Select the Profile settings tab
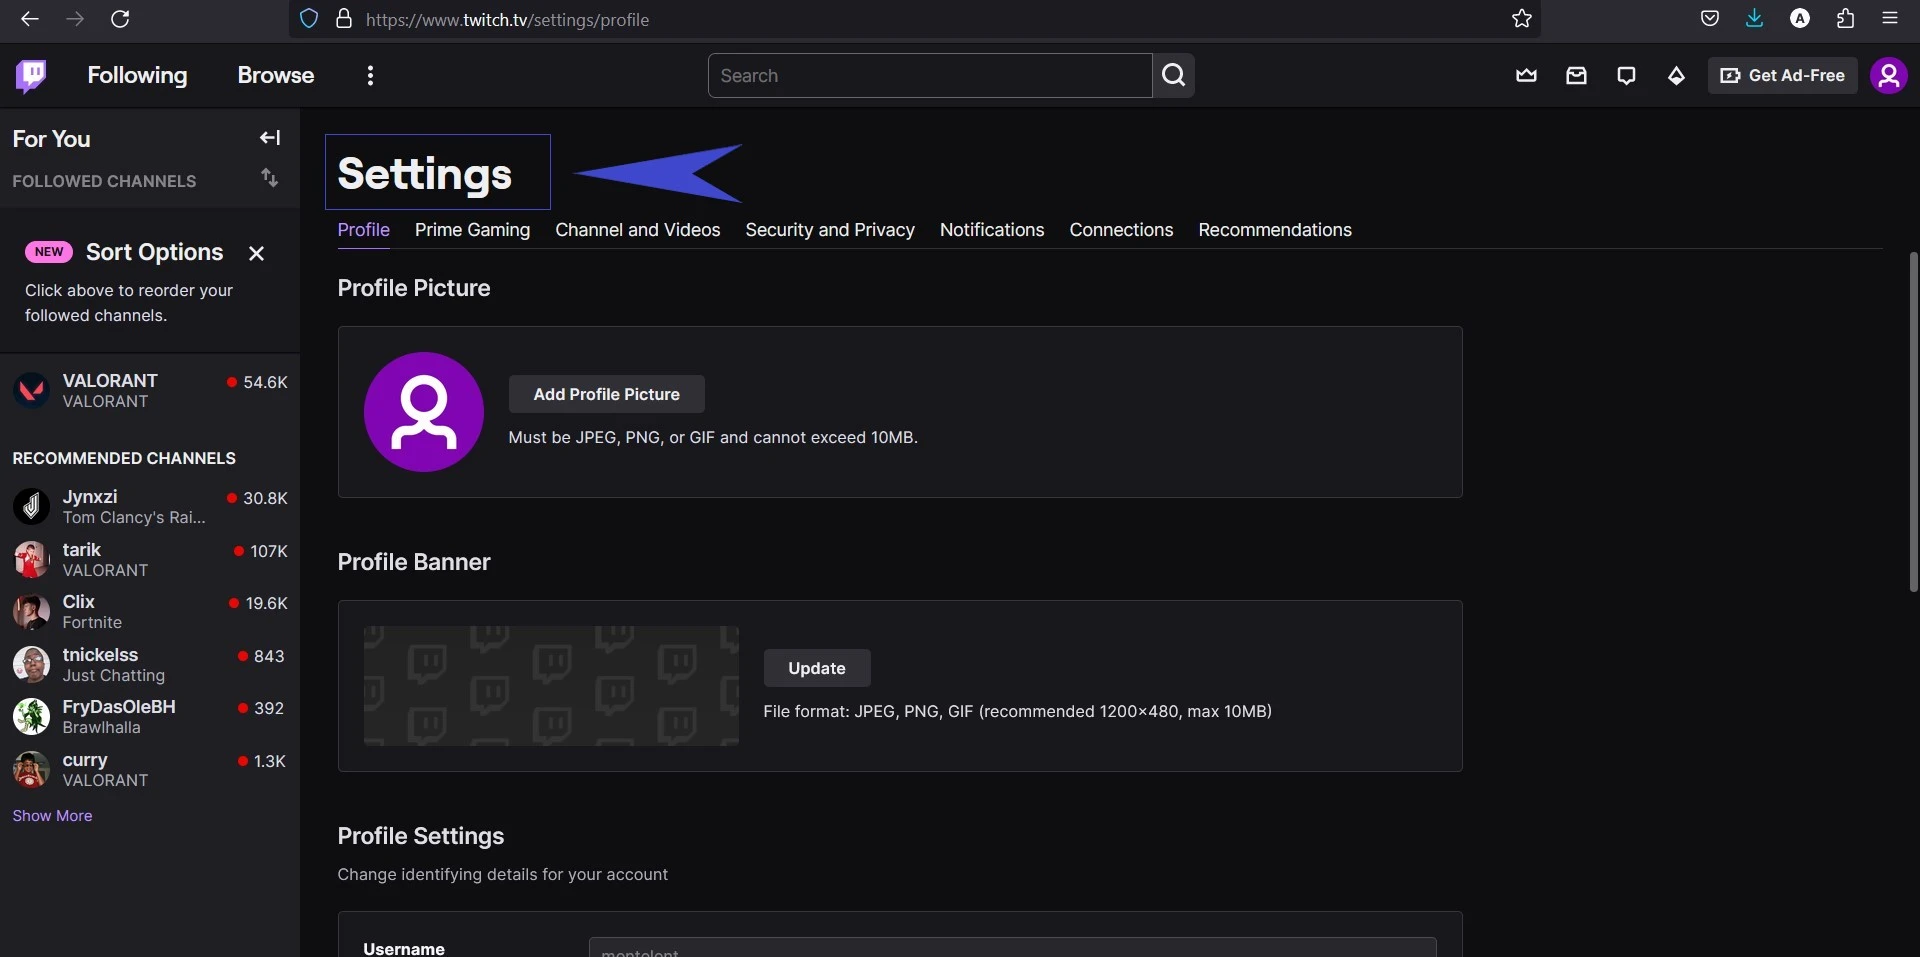This screenshot has width=1920, height=957. pyautogui.click(x=363, y=230)
